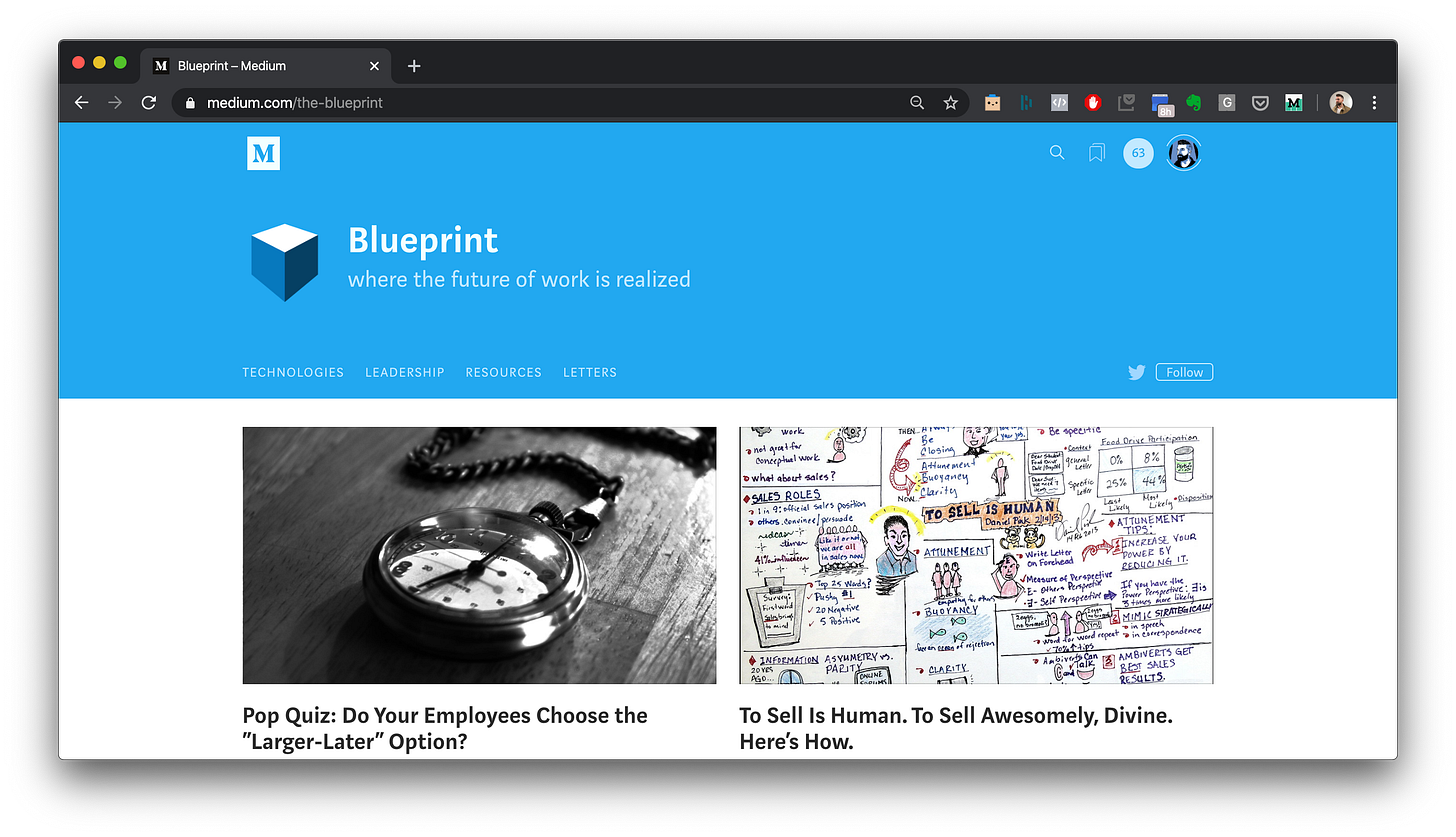Click the Blueprint publication title

pos(423,241)
